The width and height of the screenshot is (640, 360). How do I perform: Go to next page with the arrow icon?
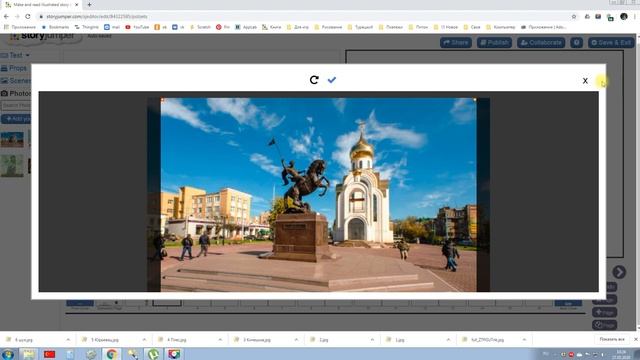pos(619,272)
